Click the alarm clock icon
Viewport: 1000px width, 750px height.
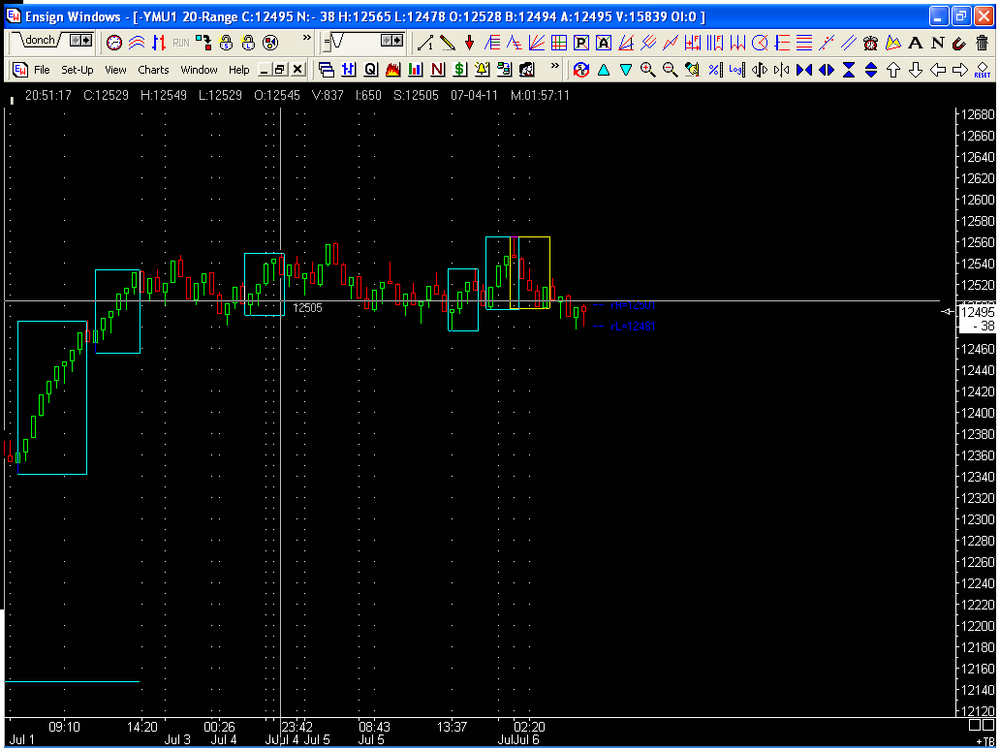point(871,43)
